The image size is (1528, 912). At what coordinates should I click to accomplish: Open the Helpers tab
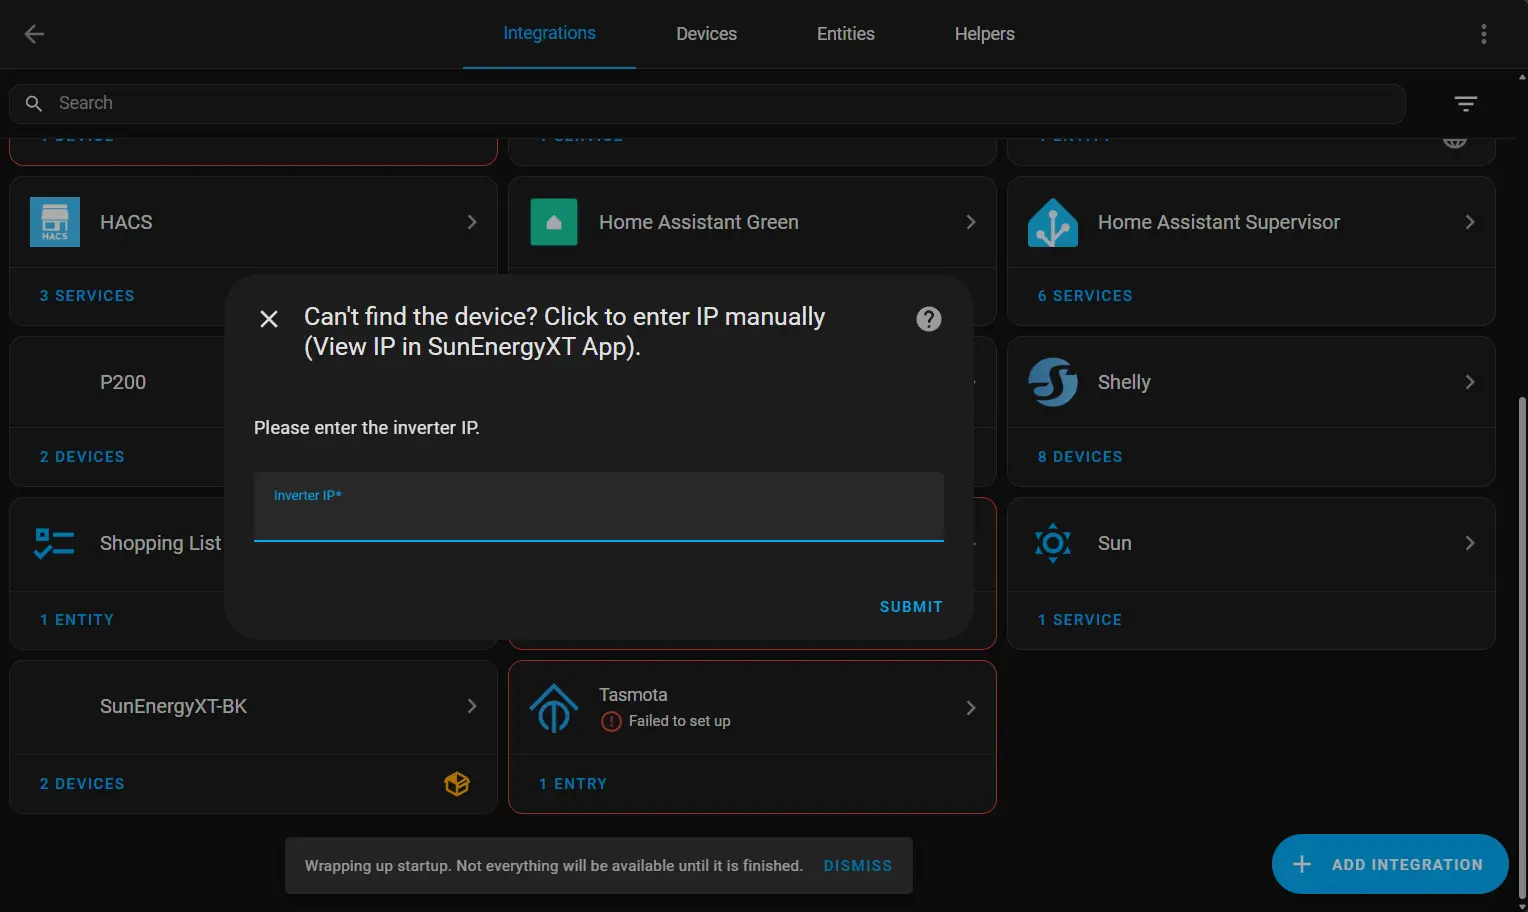[x=984, y=34]
